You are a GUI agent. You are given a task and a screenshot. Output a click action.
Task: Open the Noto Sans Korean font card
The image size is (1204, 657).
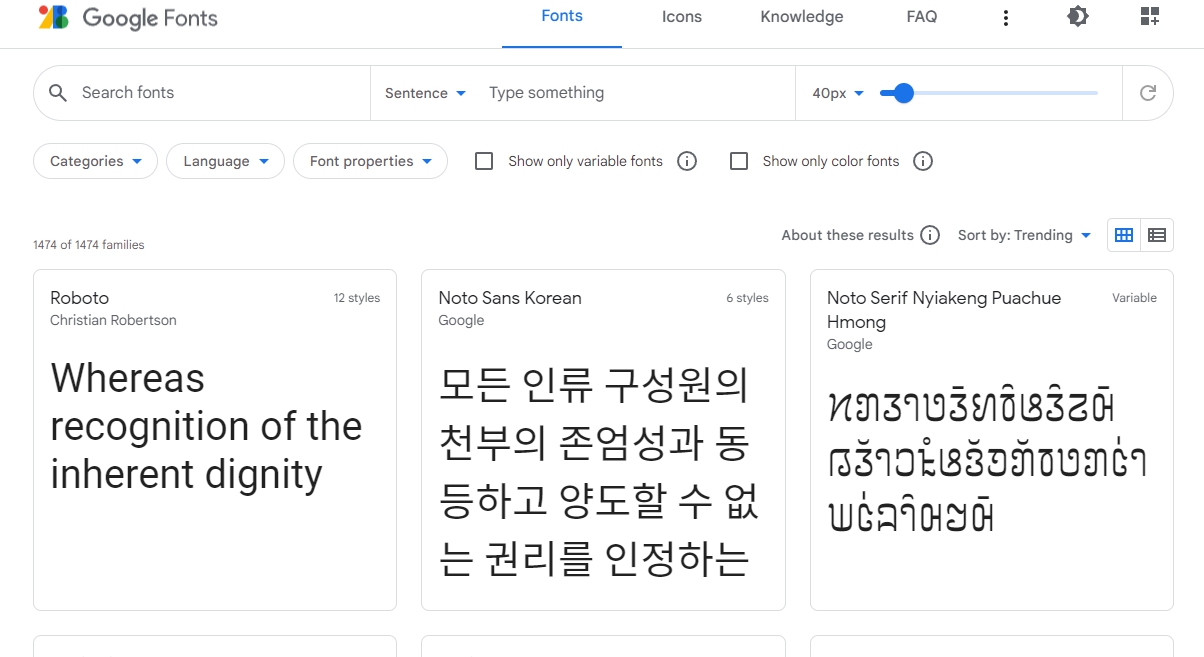click(x=603, y=440)
